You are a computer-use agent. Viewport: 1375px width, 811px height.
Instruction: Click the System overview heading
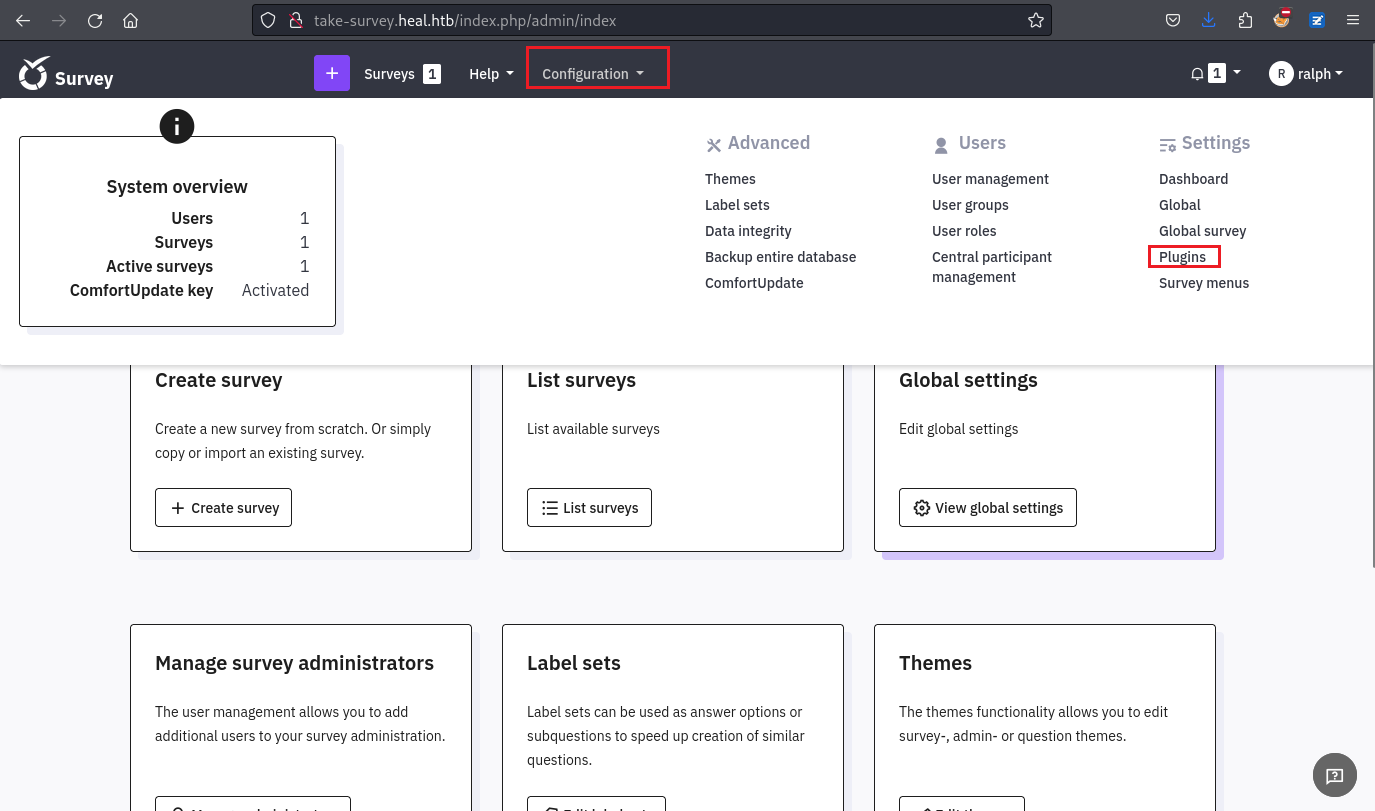coord(177,187)
